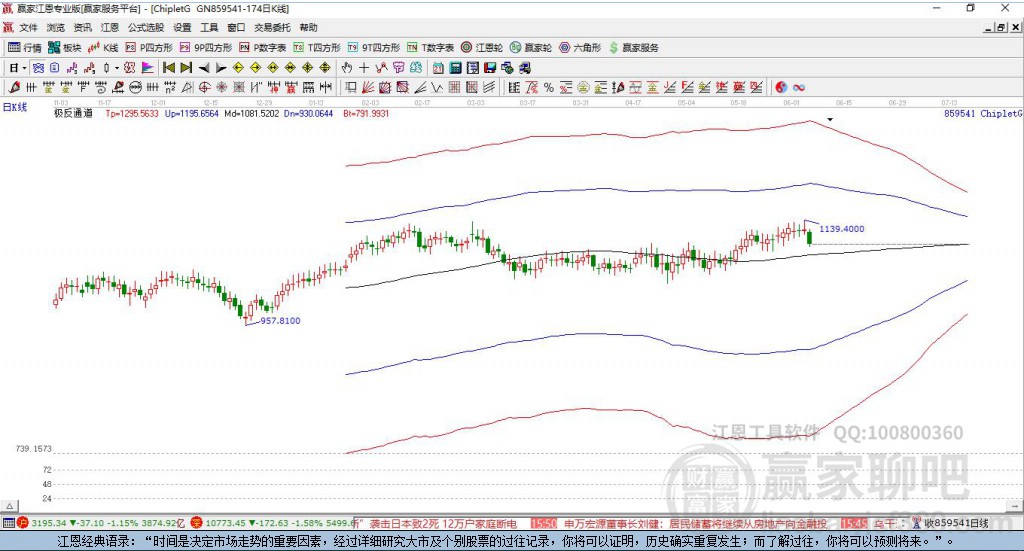
Task: Select the hand pan tool
Action: pyautogui.click(x=346, y=68)
